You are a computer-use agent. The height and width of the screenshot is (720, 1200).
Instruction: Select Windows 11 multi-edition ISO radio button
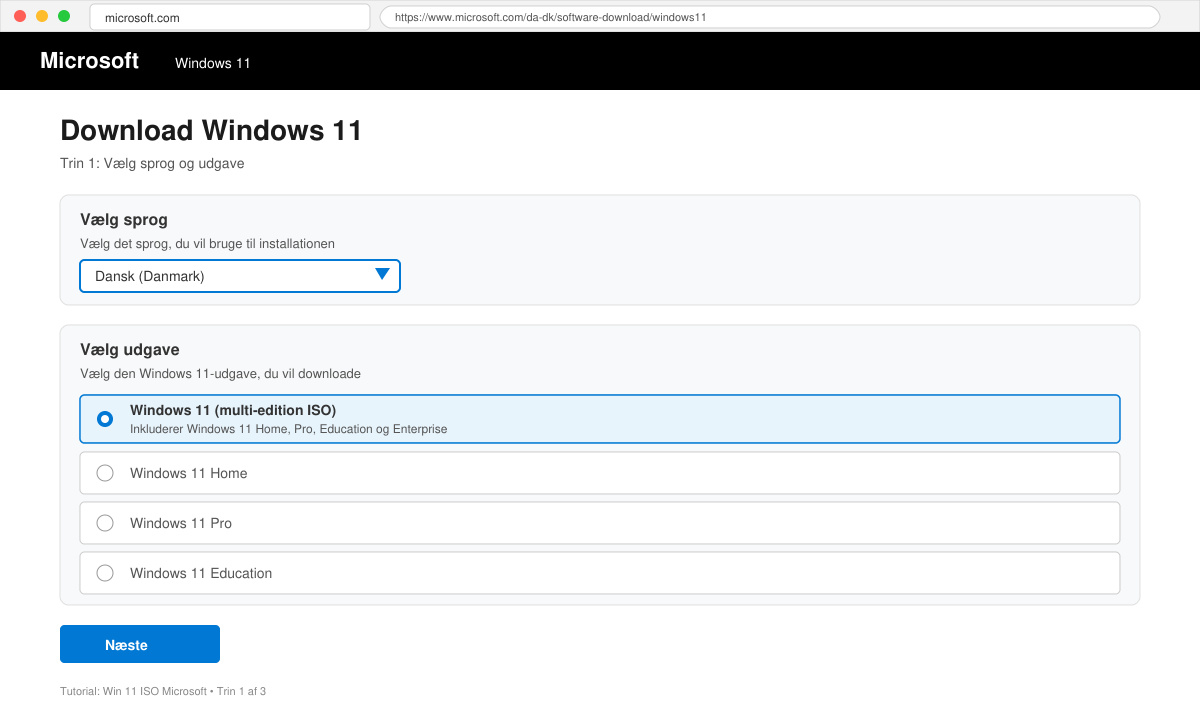pos(105,419)
